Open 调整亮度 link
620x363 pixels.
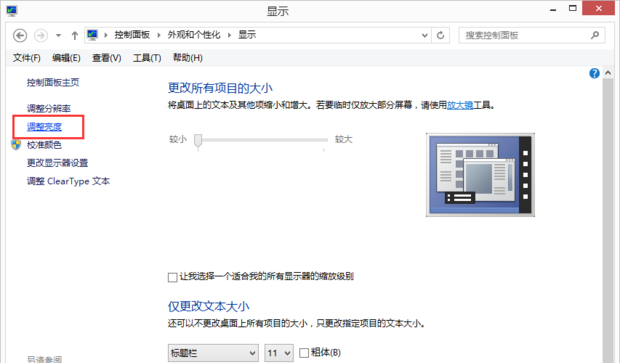coord(44,127)
